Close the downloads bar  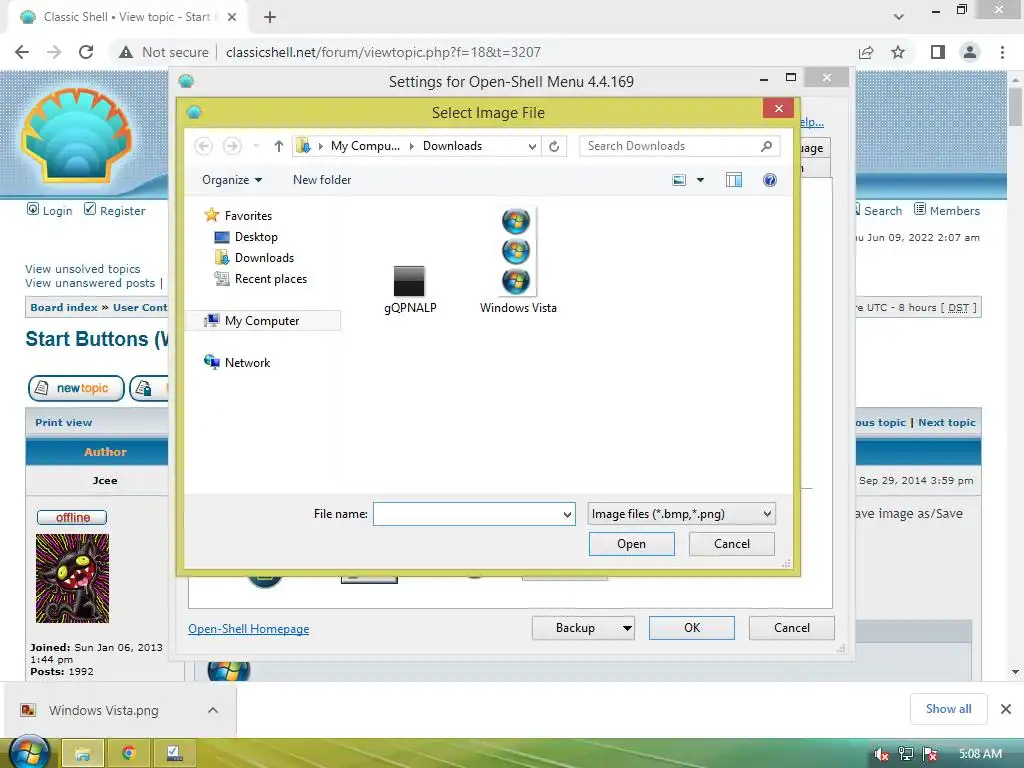[1006, 709]
